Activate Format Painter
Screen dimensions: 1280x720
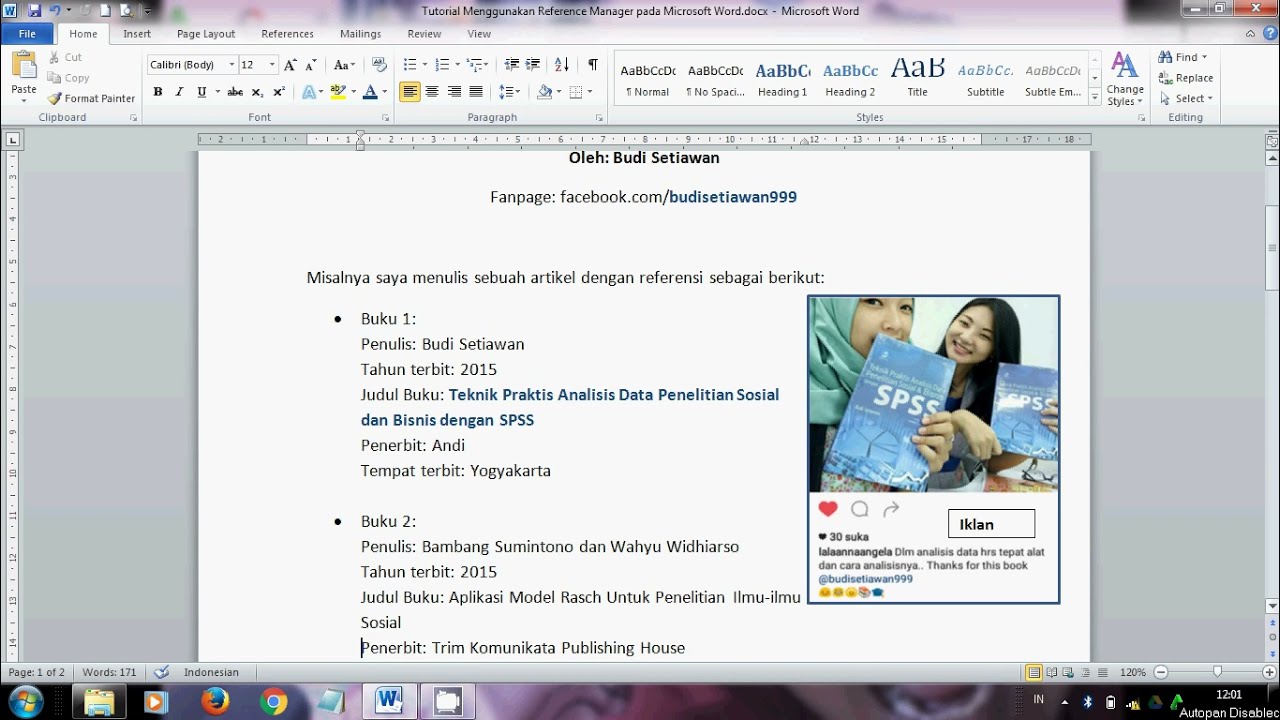[90, 98]
